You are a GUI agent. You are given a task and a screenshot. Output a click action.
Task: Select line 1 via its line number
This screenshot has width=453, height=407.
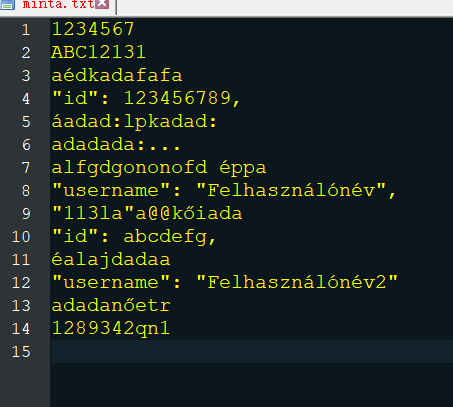pyautogui.click(x=26, y=30)
